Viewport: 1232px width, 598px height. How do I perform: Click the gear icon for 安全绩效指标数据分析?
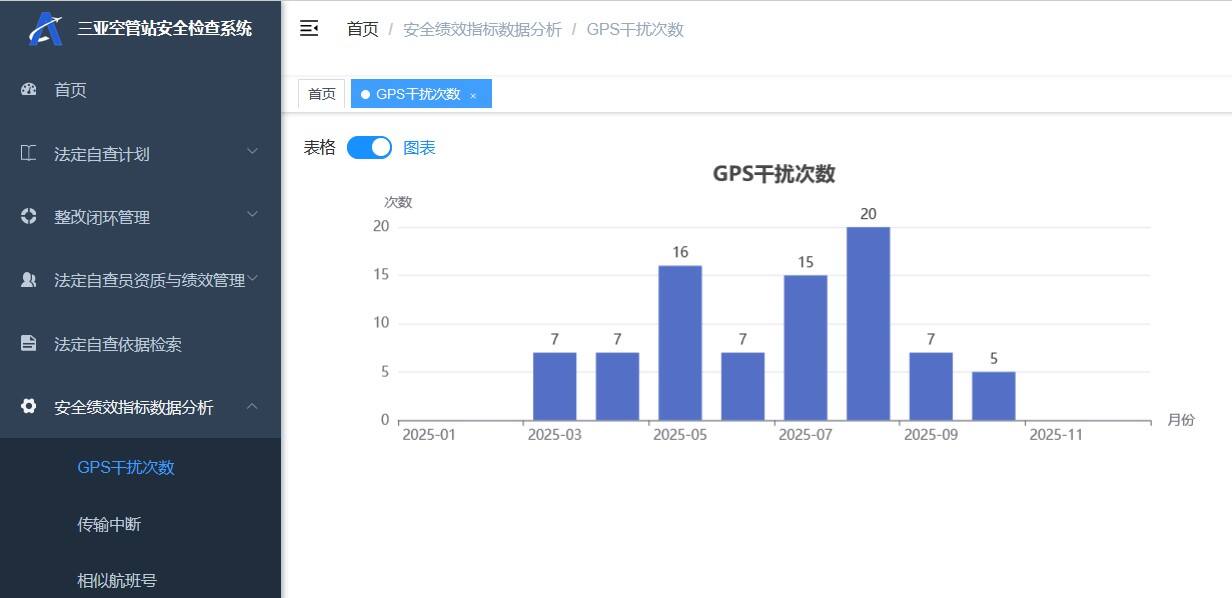coord(29,407)
